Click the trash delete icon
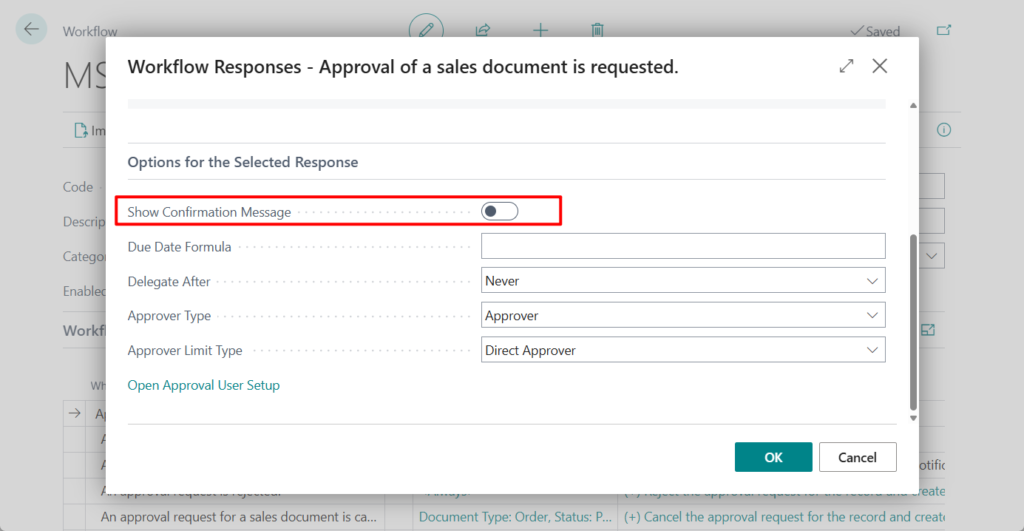 (x=597, y=30)
